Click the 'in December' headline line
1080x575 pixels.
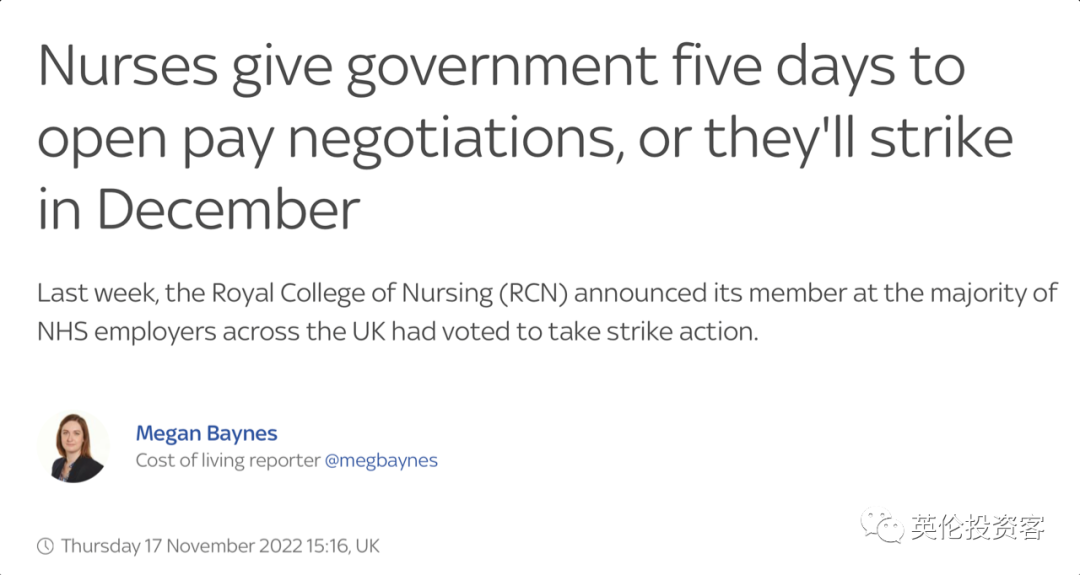[199, 207]
